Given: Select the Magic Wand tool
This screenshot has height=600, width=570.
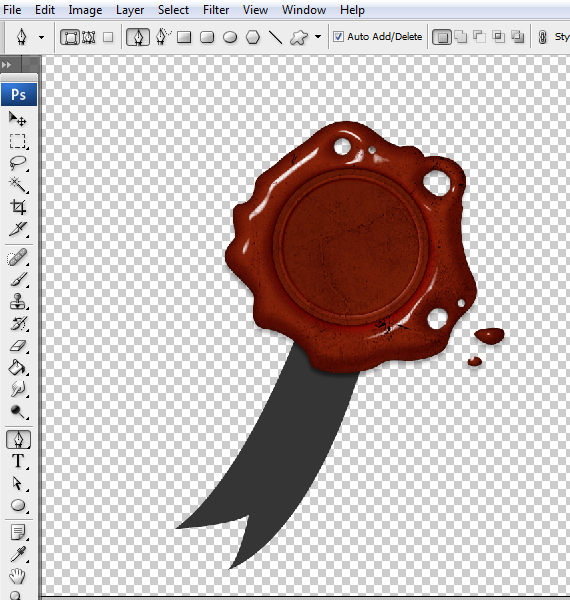Looking at the screenshot, I should click(x=18, y=185).
